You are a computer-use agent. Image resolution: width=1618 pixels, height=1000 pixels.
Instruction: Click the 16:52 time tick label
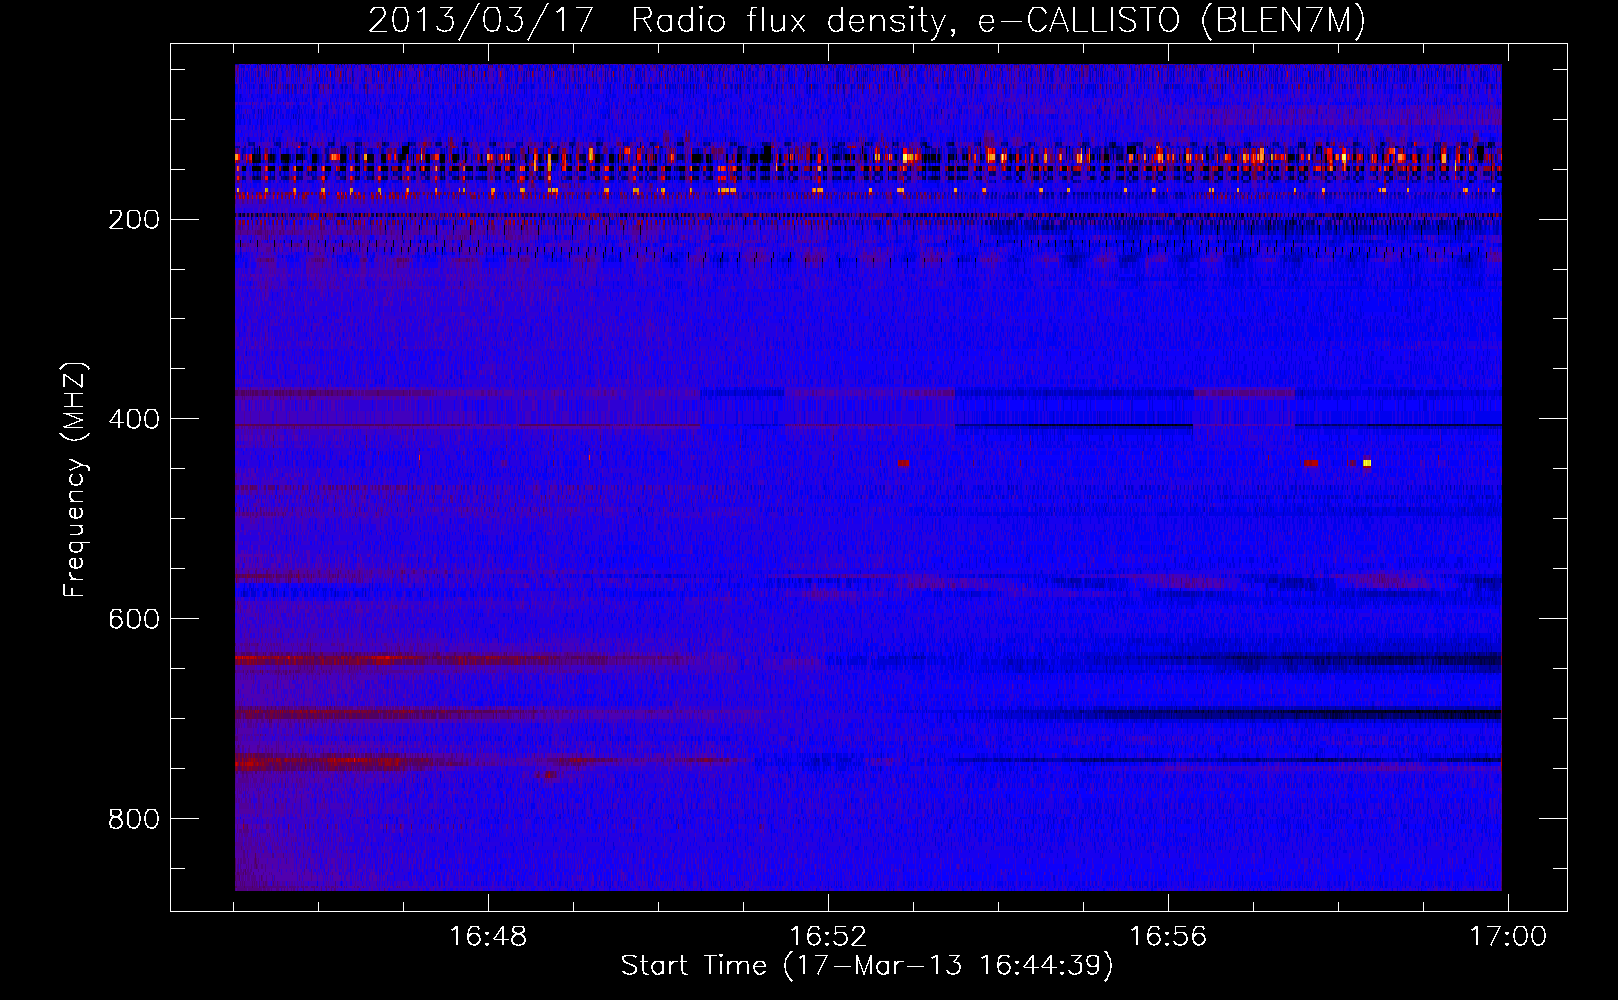828,937
